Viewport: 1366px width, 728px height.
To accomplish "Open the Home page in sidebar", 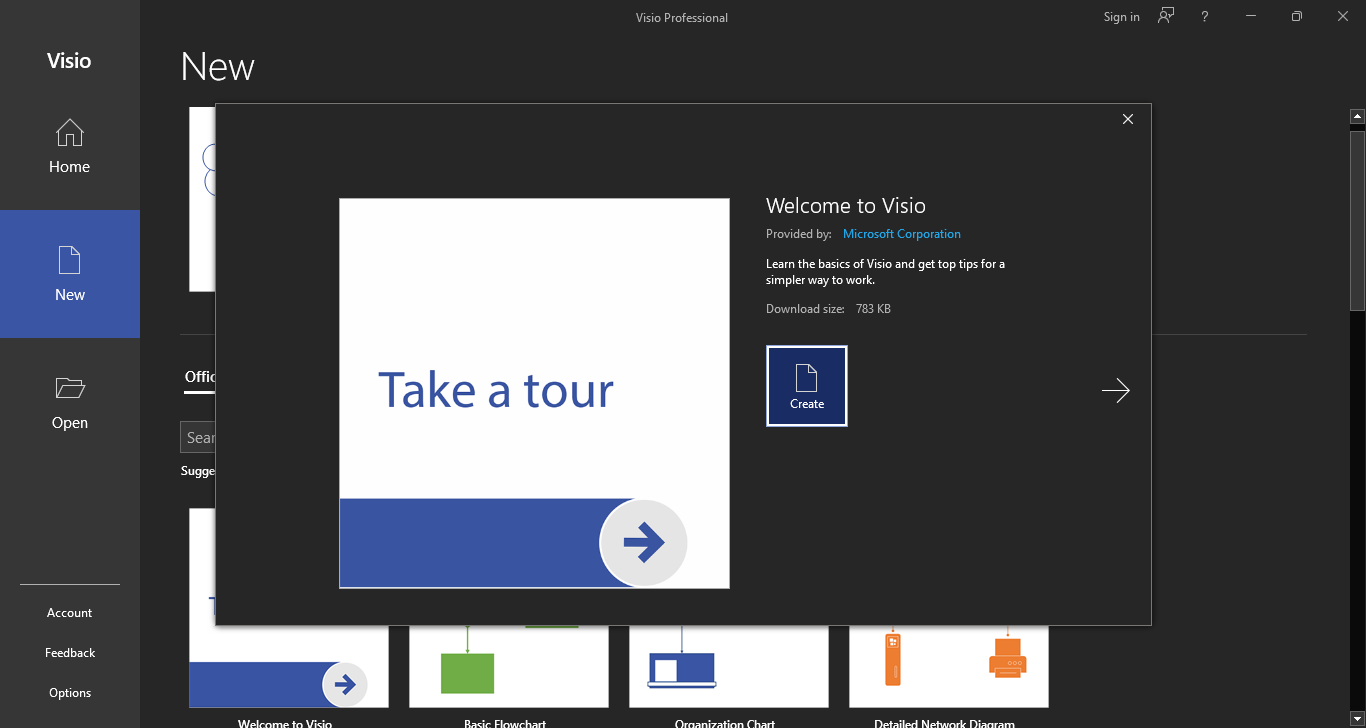I will click(70, 146).
